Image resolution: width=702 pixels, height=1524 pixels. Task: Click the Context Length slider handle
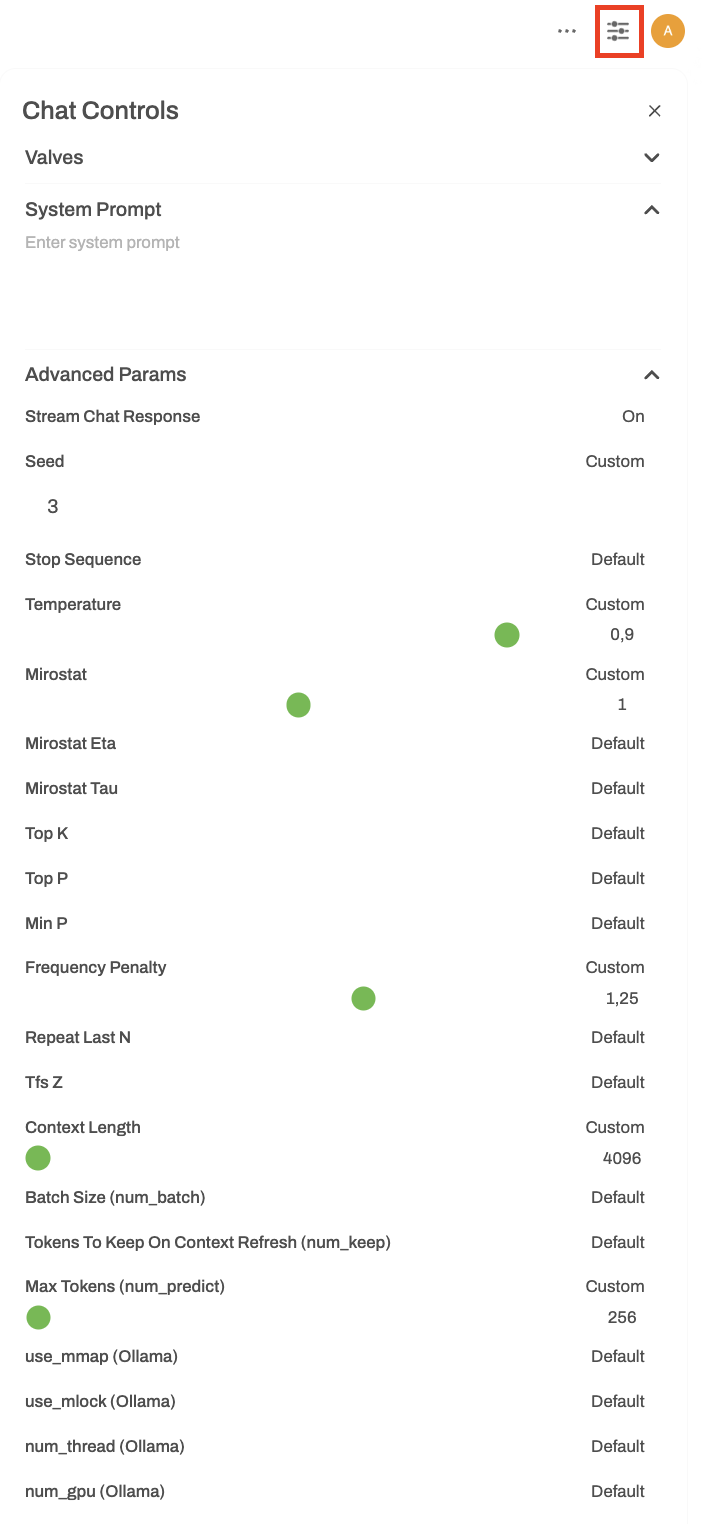tap(38, 1158)
